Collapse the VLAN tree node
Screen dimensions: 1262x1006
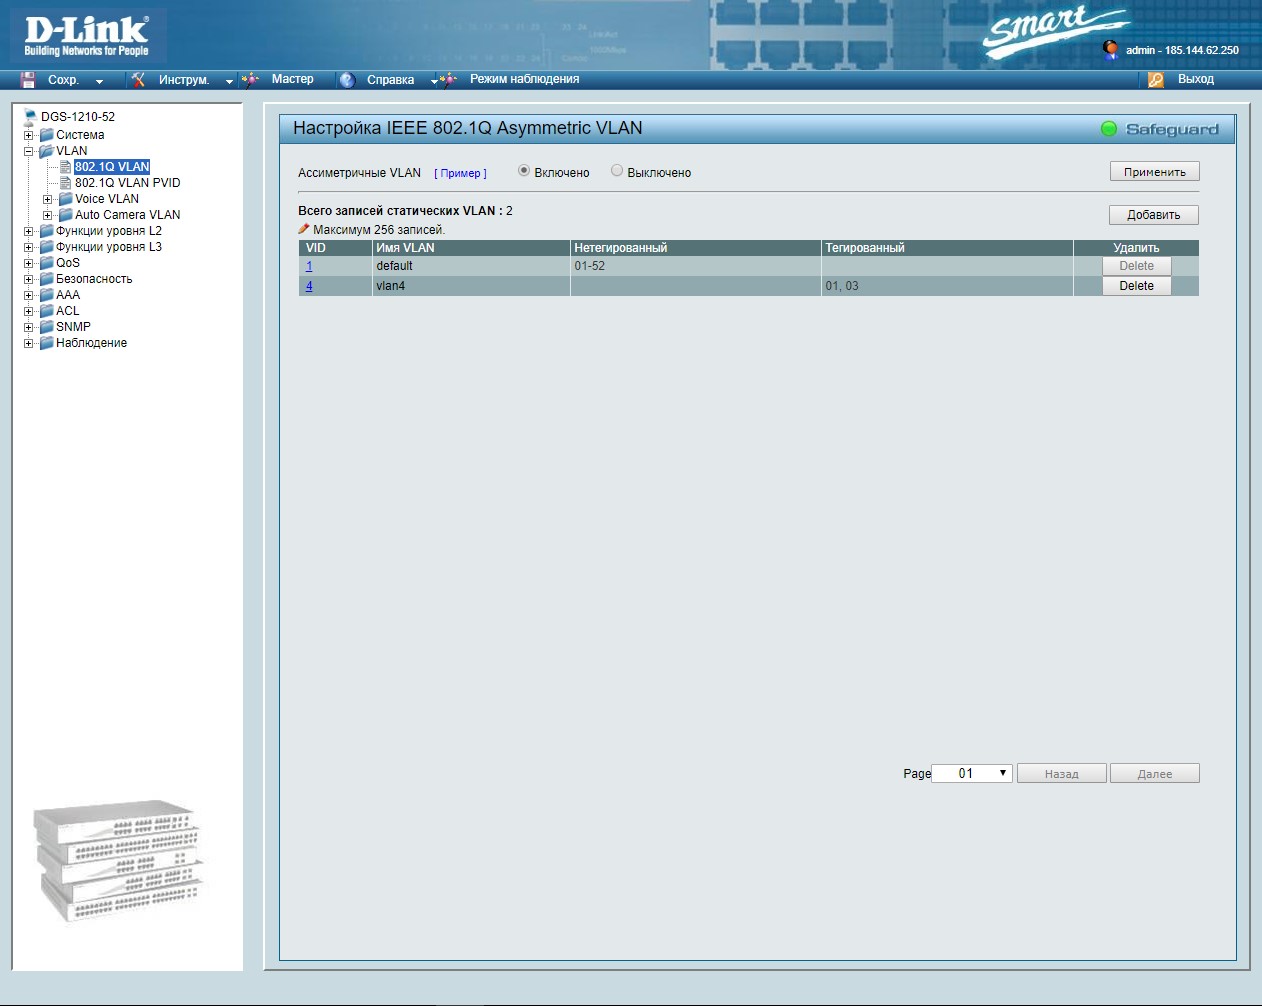point(29,151)
